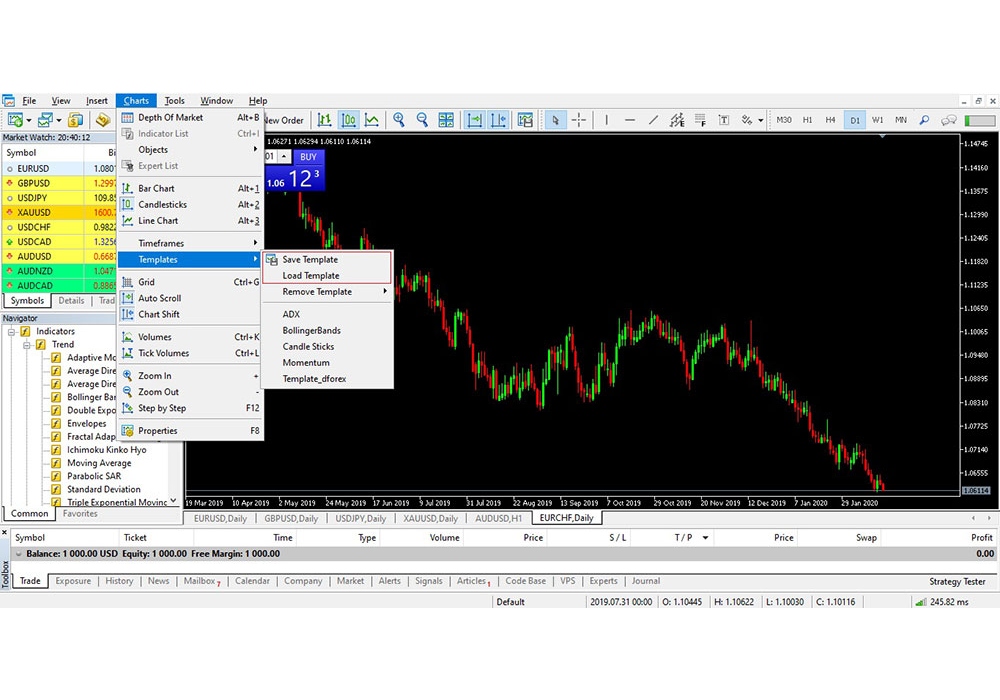Screen dimensions: 1000x700
Task: Open the File menu
Action: pyautogui.click(x=29, y=101)
